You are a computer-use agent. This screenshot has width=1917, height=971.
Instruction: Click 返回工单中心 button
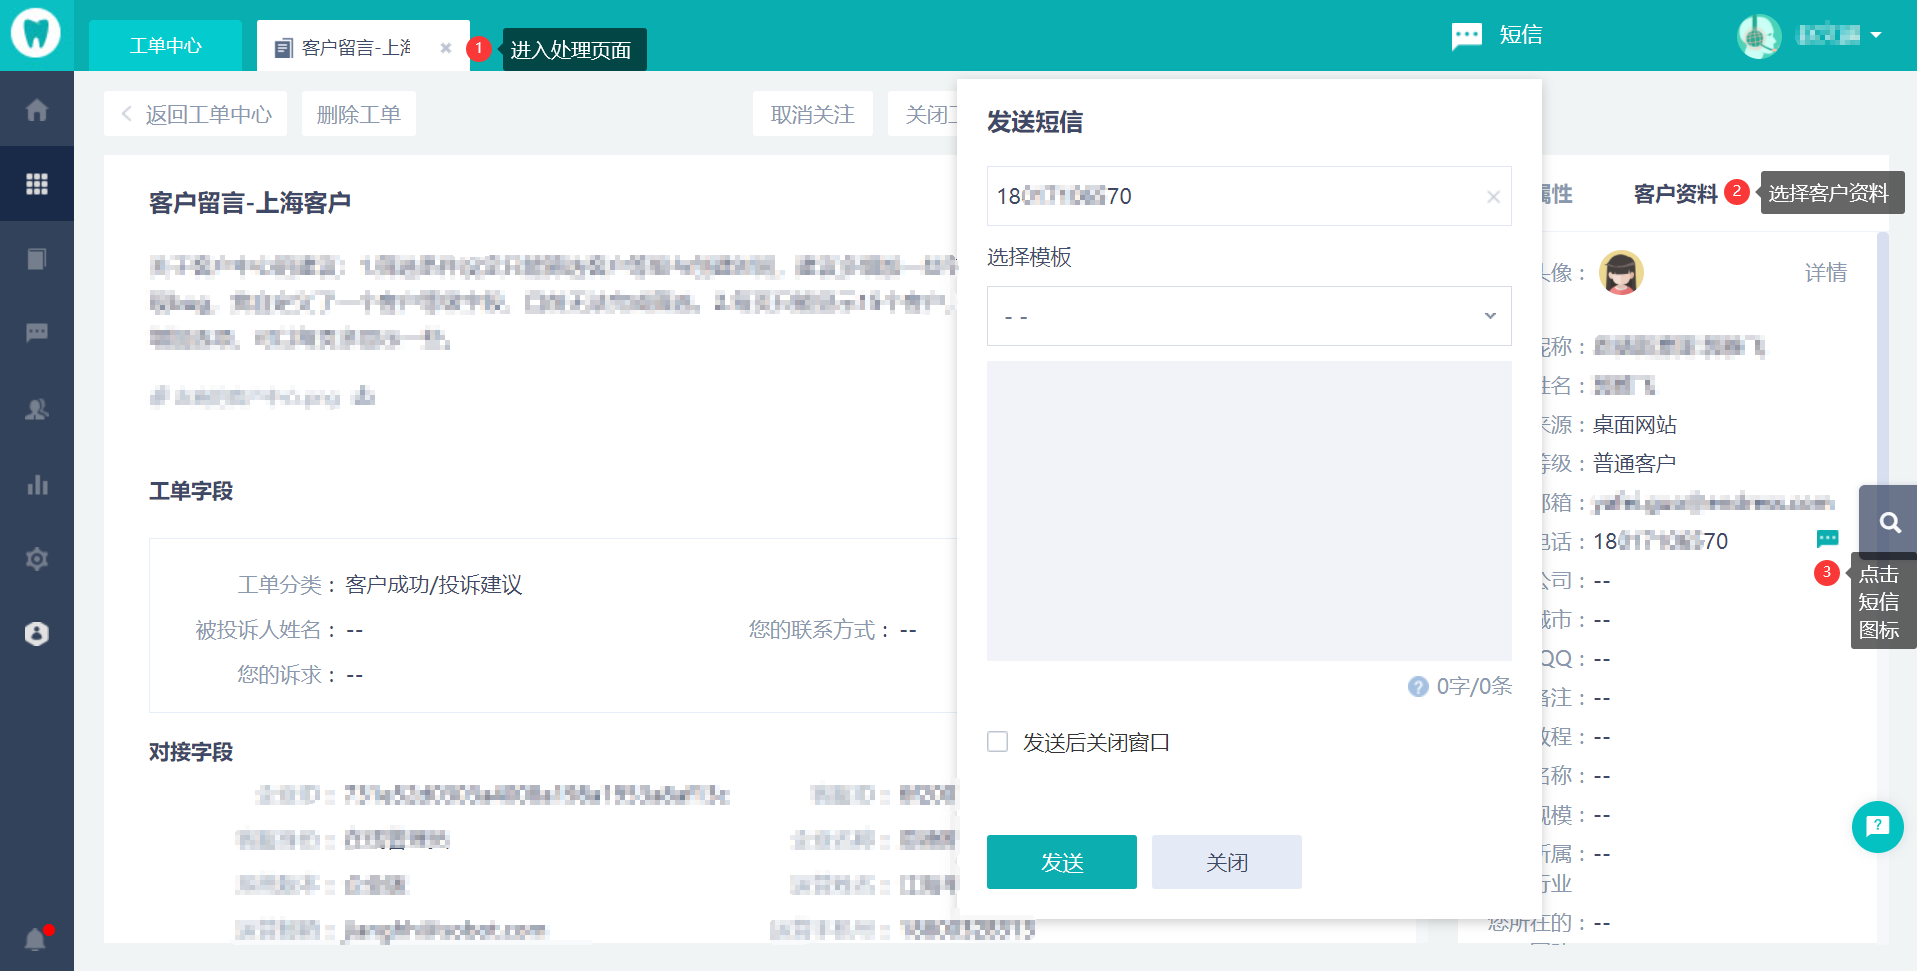[x=195, y=114]
